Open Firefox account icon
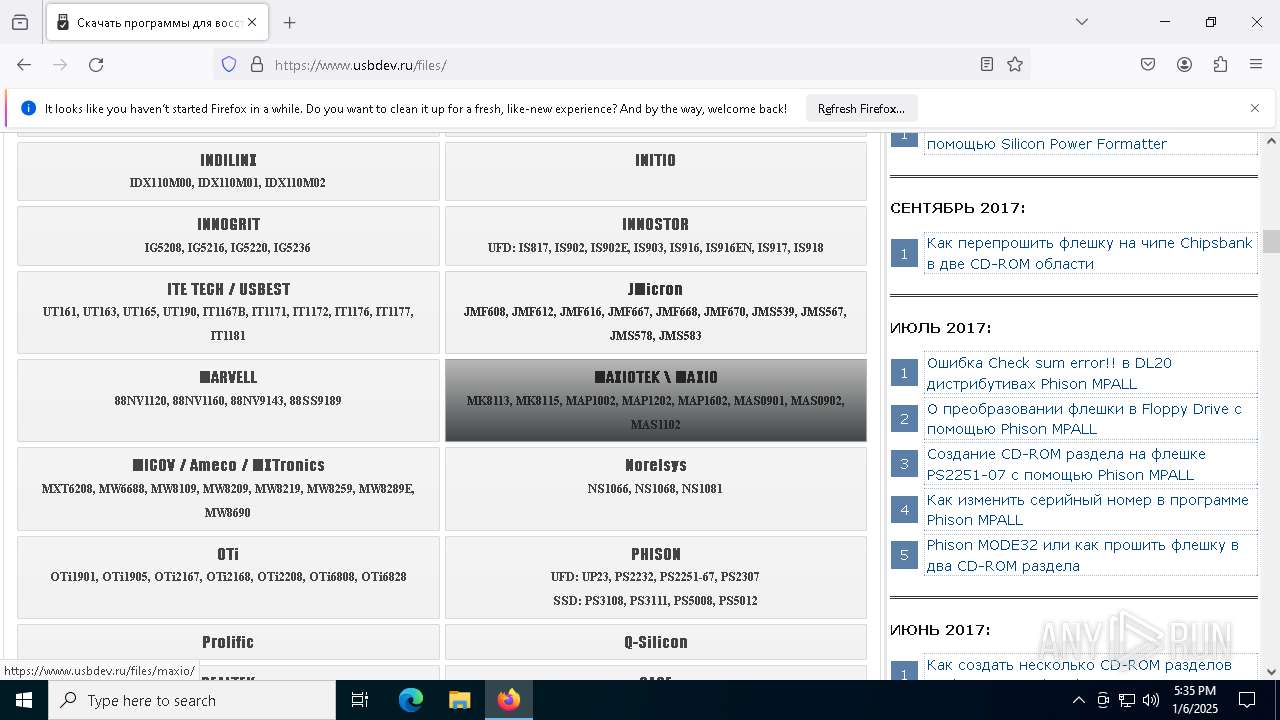This screenshot has width=1280, height=720. click(1184, 64)
